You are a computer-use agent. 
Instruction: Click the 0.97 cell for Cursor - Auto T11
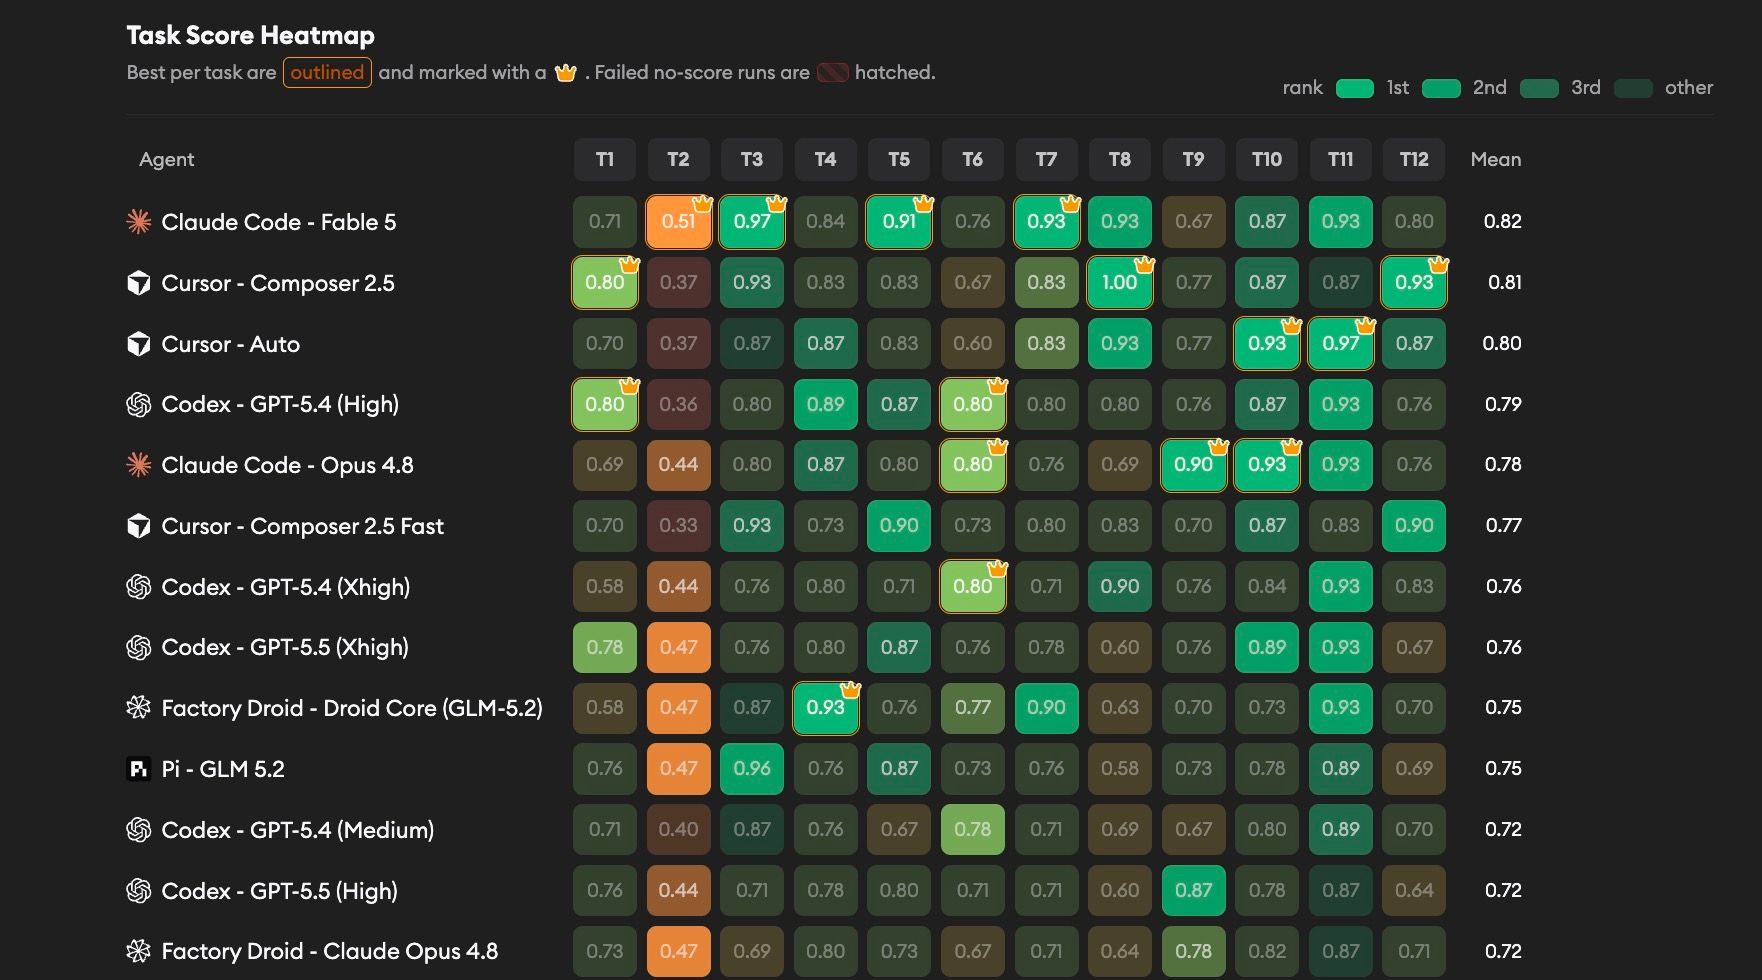click(x=1341, y=344)
